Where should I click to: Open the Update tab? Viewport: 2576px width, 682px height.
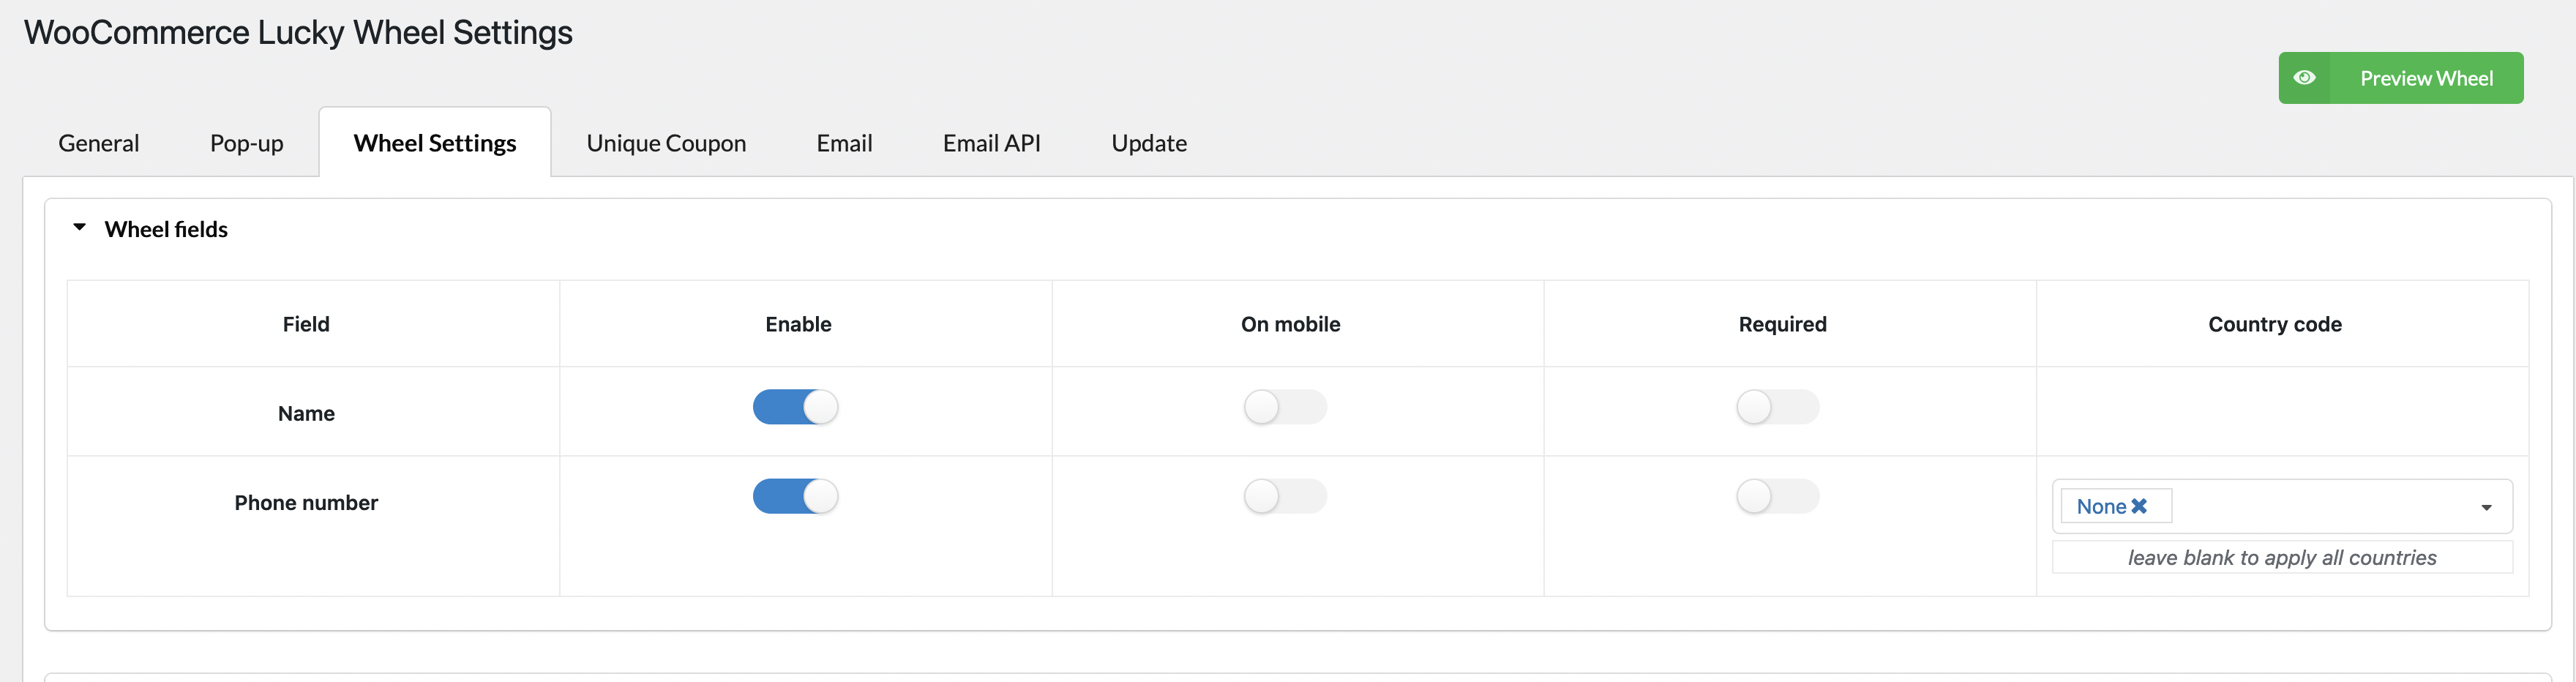(1149, 143)
